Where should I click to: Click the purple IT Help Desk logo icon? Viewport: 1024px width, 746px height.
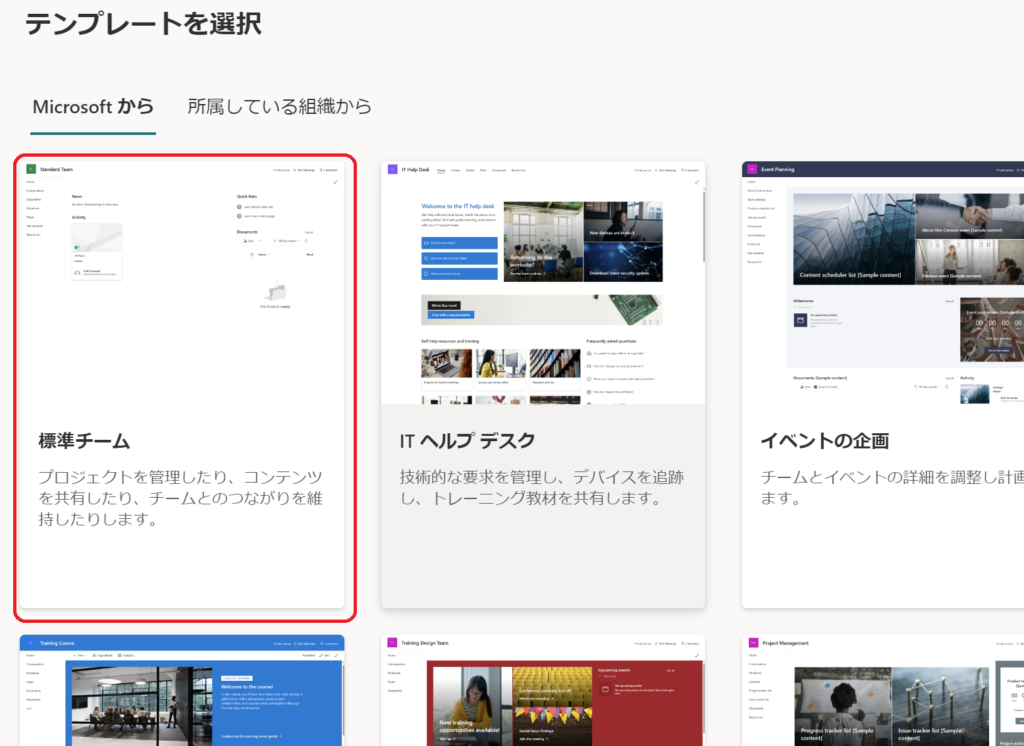pyautogui.click(x=392, y=169)
